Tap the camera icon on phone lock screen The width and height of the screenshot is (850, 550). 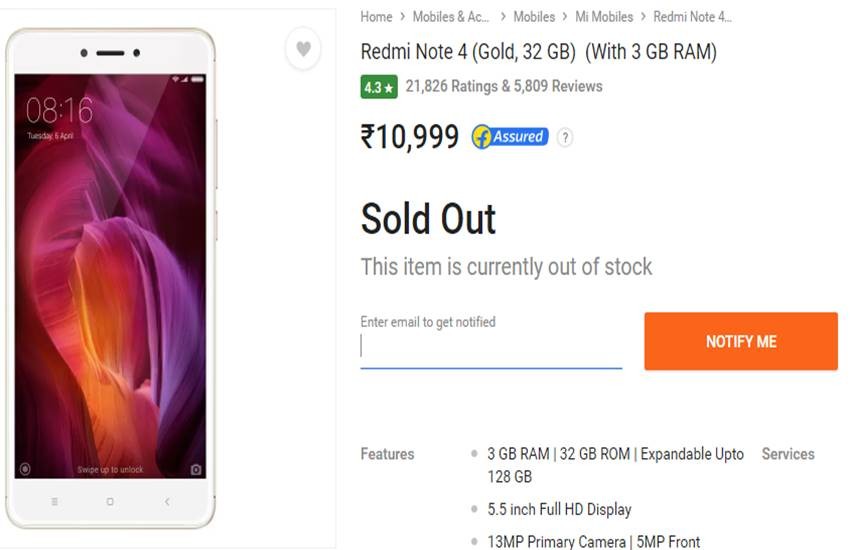click(x=196, y=469)
